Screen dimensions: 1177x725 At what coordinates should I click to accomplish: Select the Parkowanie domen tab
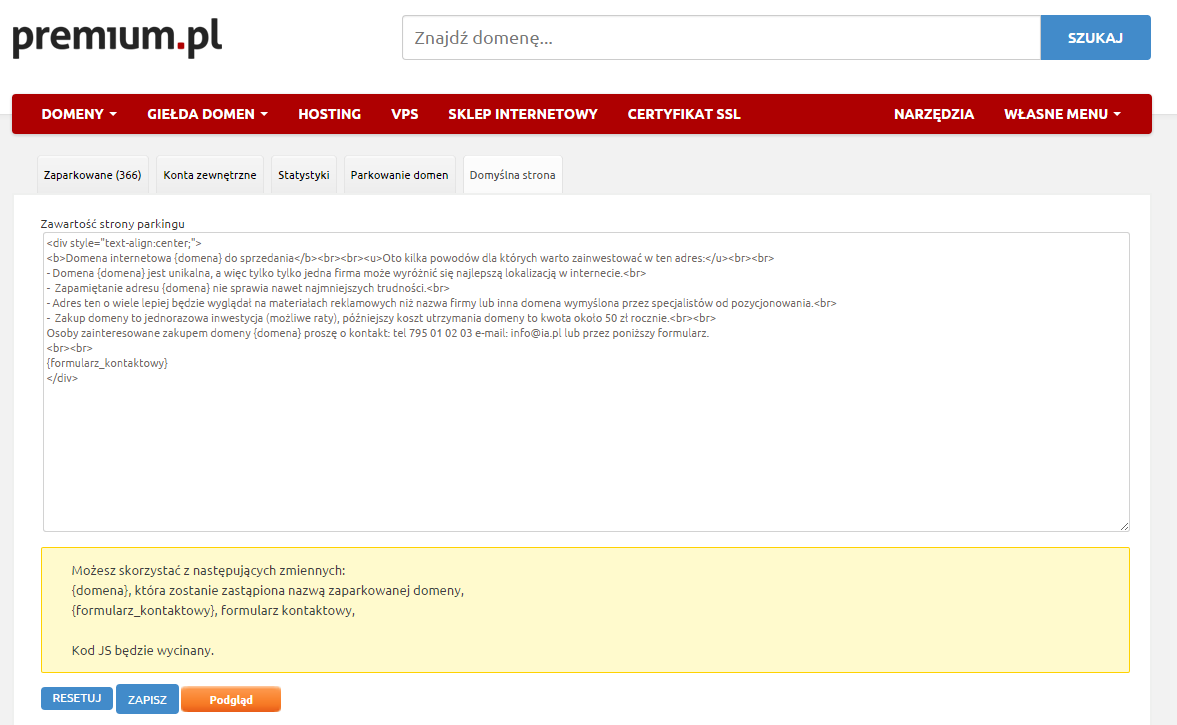tap(399, 175)
